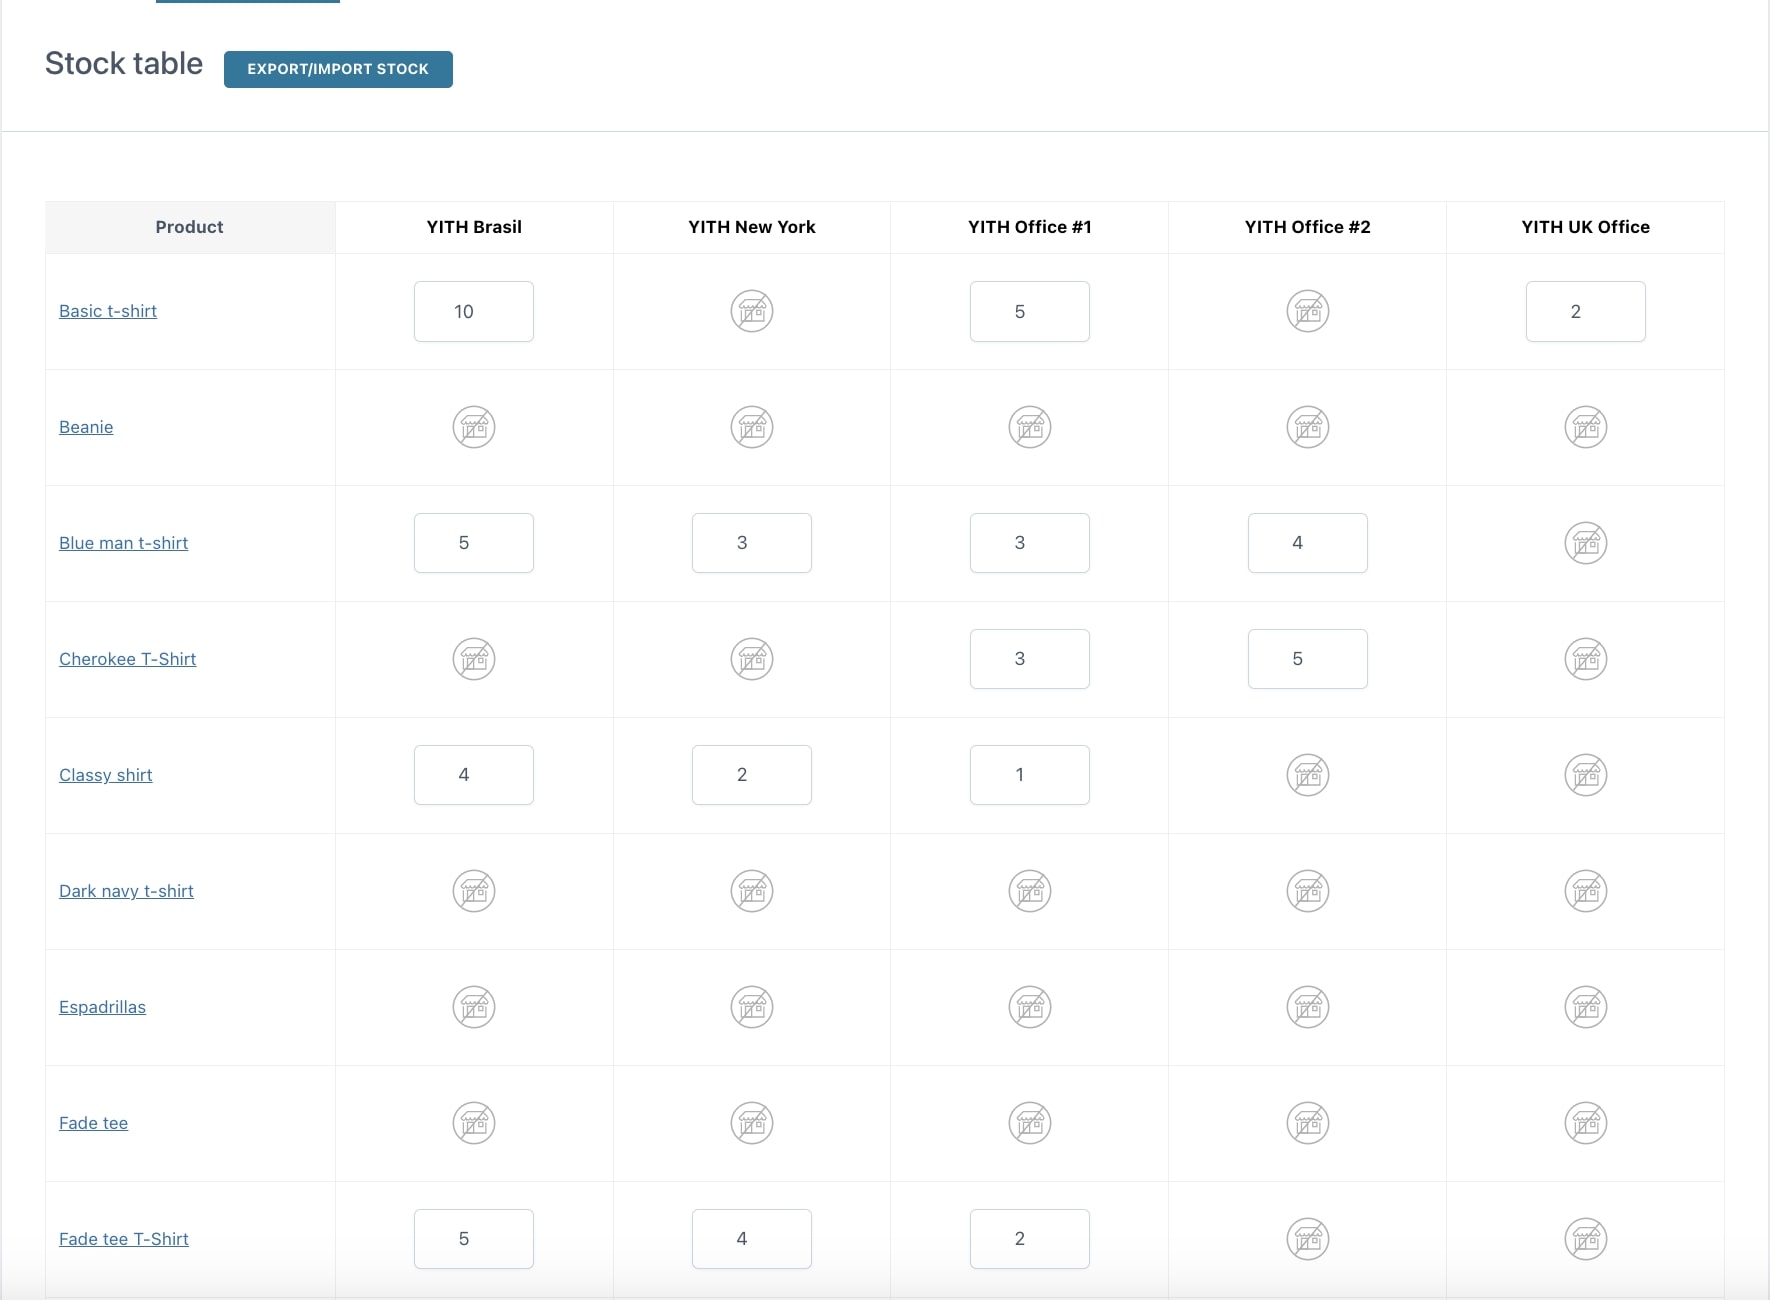Click the no-store icon for Fade tee in YITH New York
This screenshot has height=1300, width=1770.
pyautogui.click(x=752, y=1123)
